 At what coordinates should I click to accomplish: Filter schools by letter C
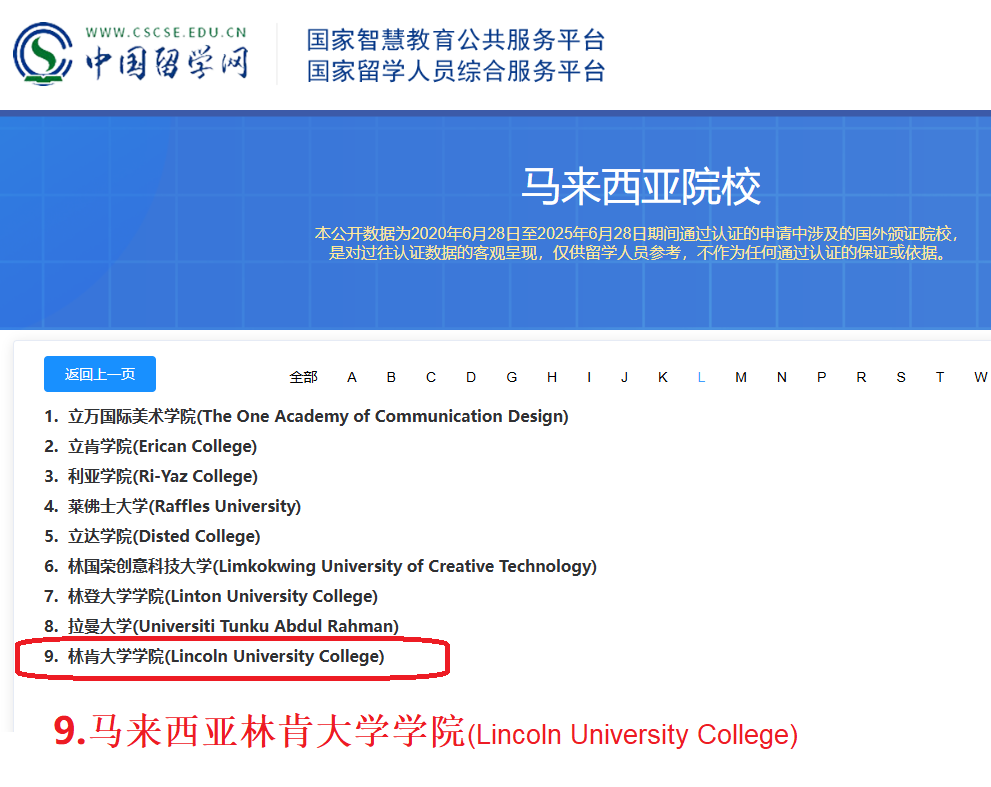coord(431,377)
